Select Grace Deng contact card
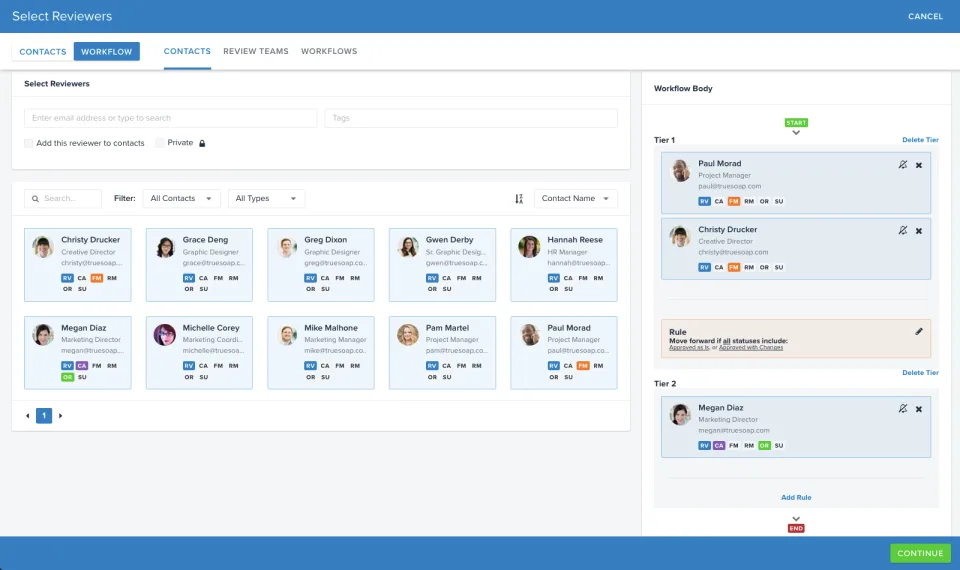Image resolution: width=960 pixels, height=570 pixels. click(x=199, y=265)
